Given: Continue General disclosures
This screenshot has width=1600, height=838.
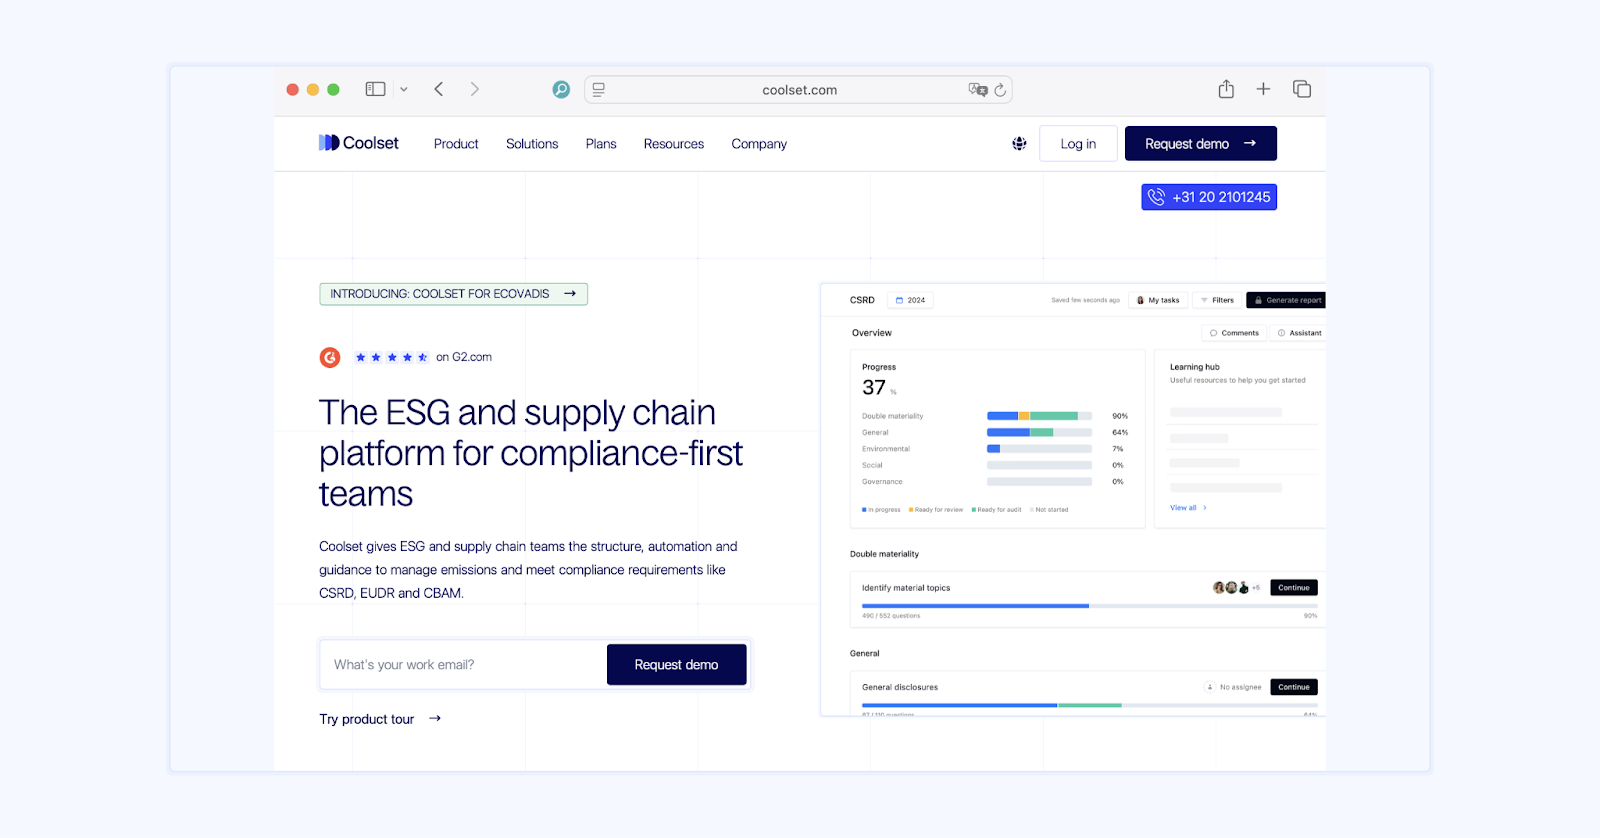Looking at the screenshot, I should pos(1294,687).
